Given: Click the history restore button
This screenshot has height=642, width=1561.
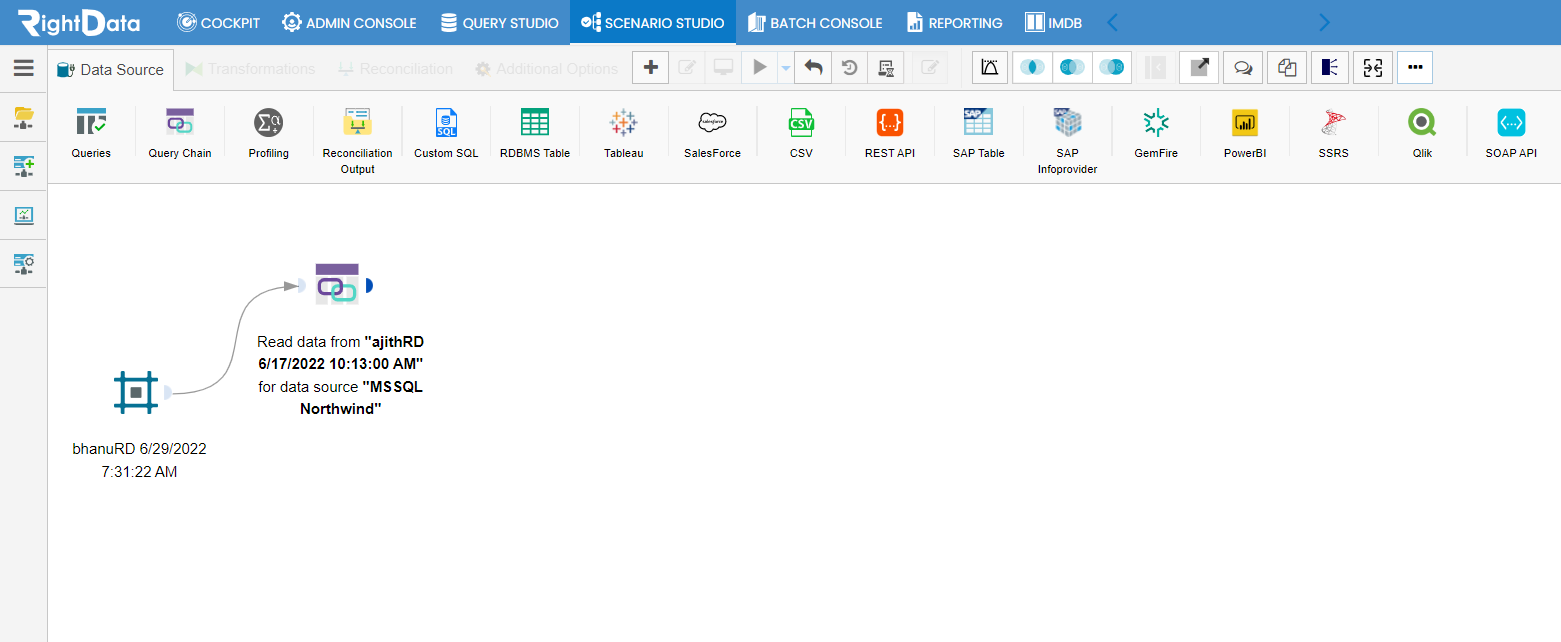Looking at the screenshot, I should pos(850,68).
